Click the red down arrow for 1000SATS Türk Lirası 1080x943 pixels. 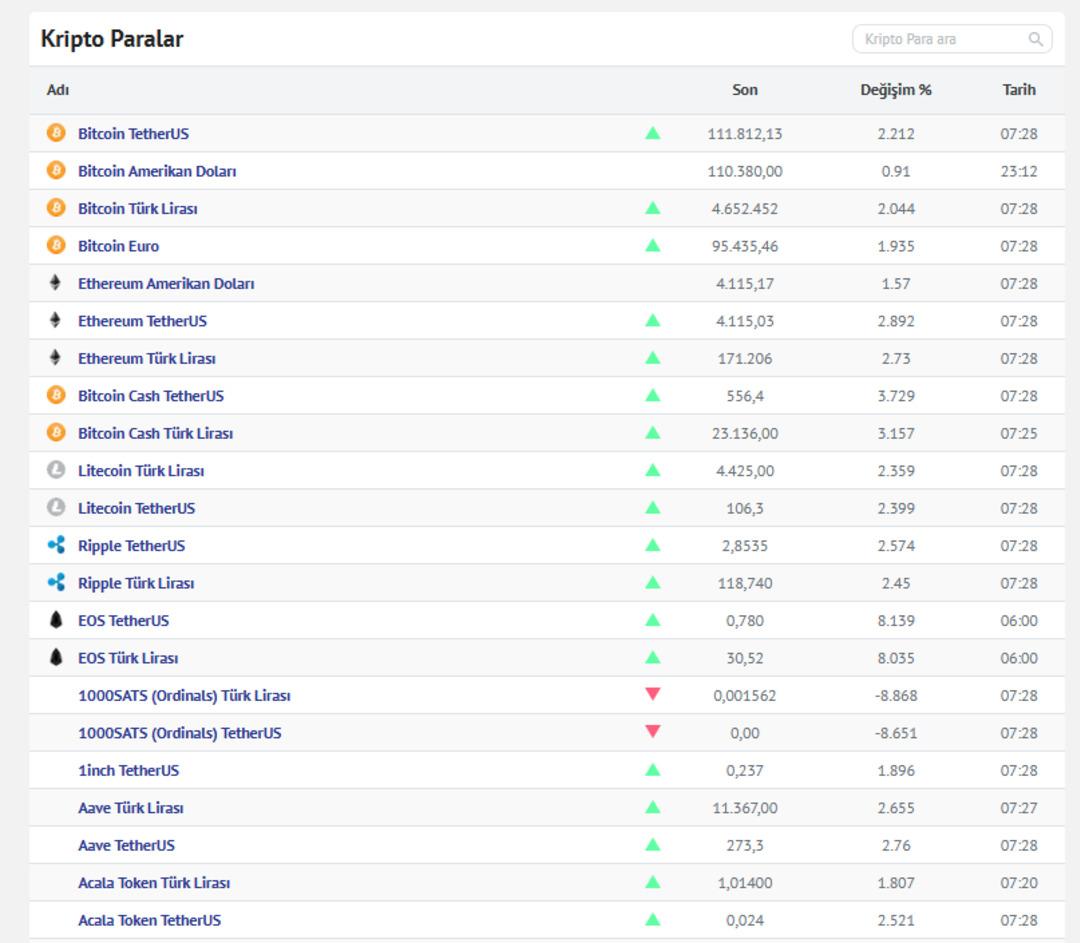[652, 694]
